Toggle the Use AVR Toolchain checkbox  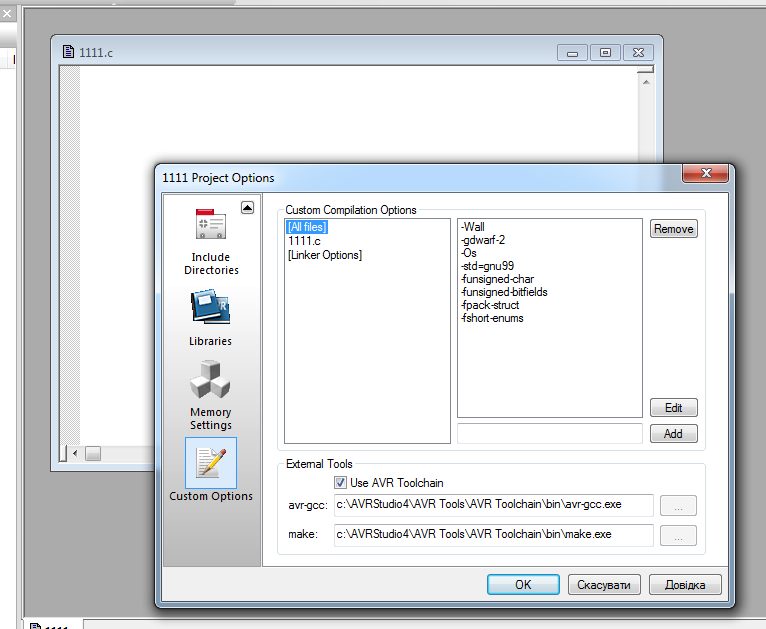tap(340, 483)
